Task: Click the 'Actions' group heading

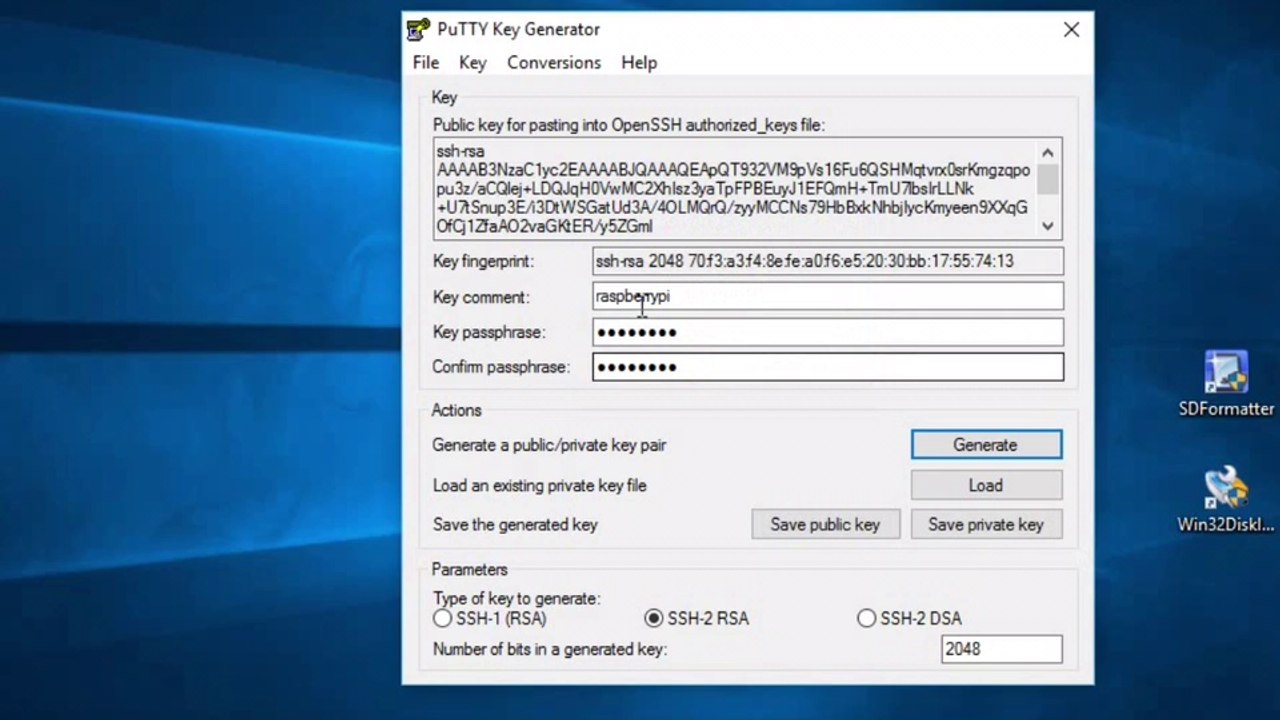Action: [x=456, y=410]
